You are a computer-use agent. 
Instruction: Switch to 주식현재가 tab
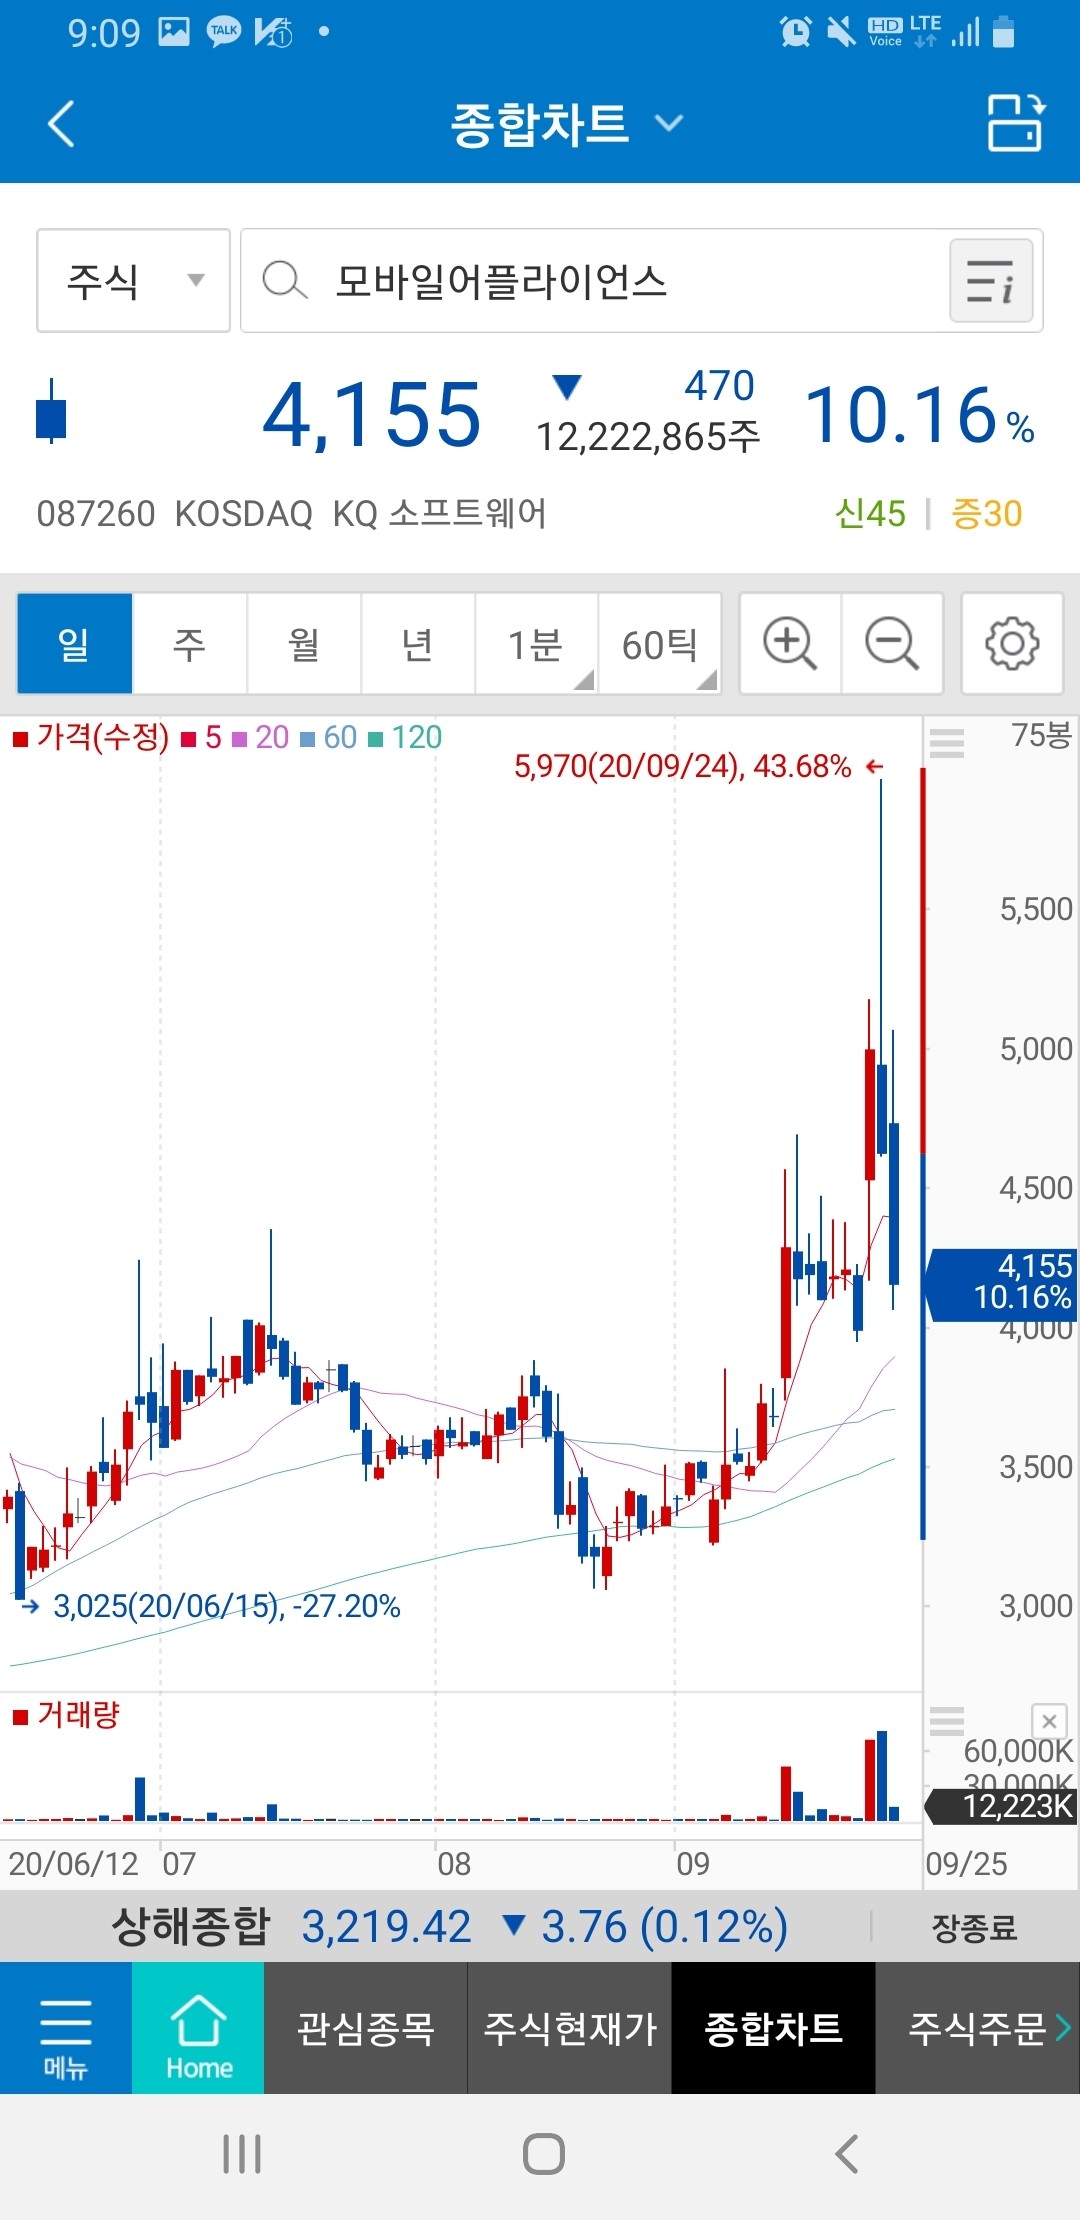click(569, 2028)
